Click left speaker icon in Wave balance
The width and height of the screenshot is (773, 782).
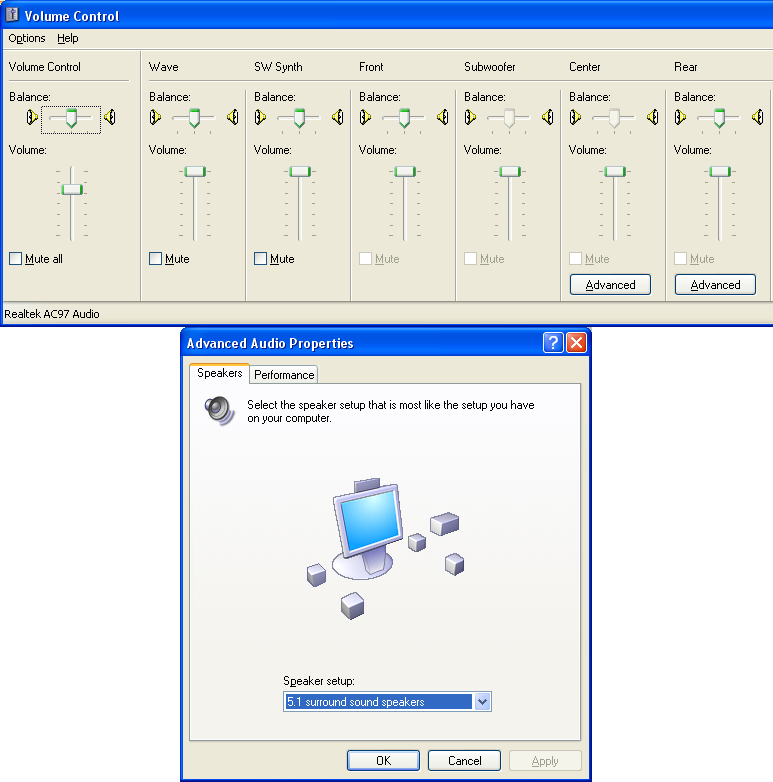point(155,117)
